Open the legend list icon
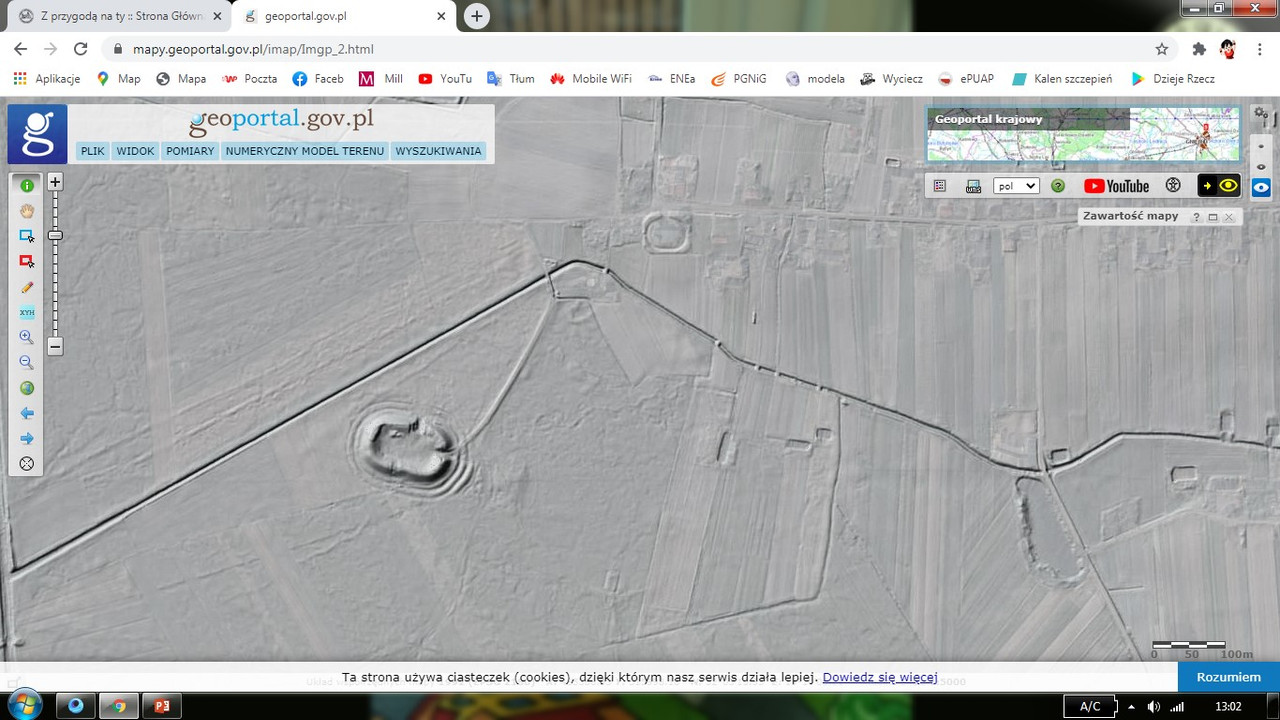1280x720 pixels. [x=940, y=186]
